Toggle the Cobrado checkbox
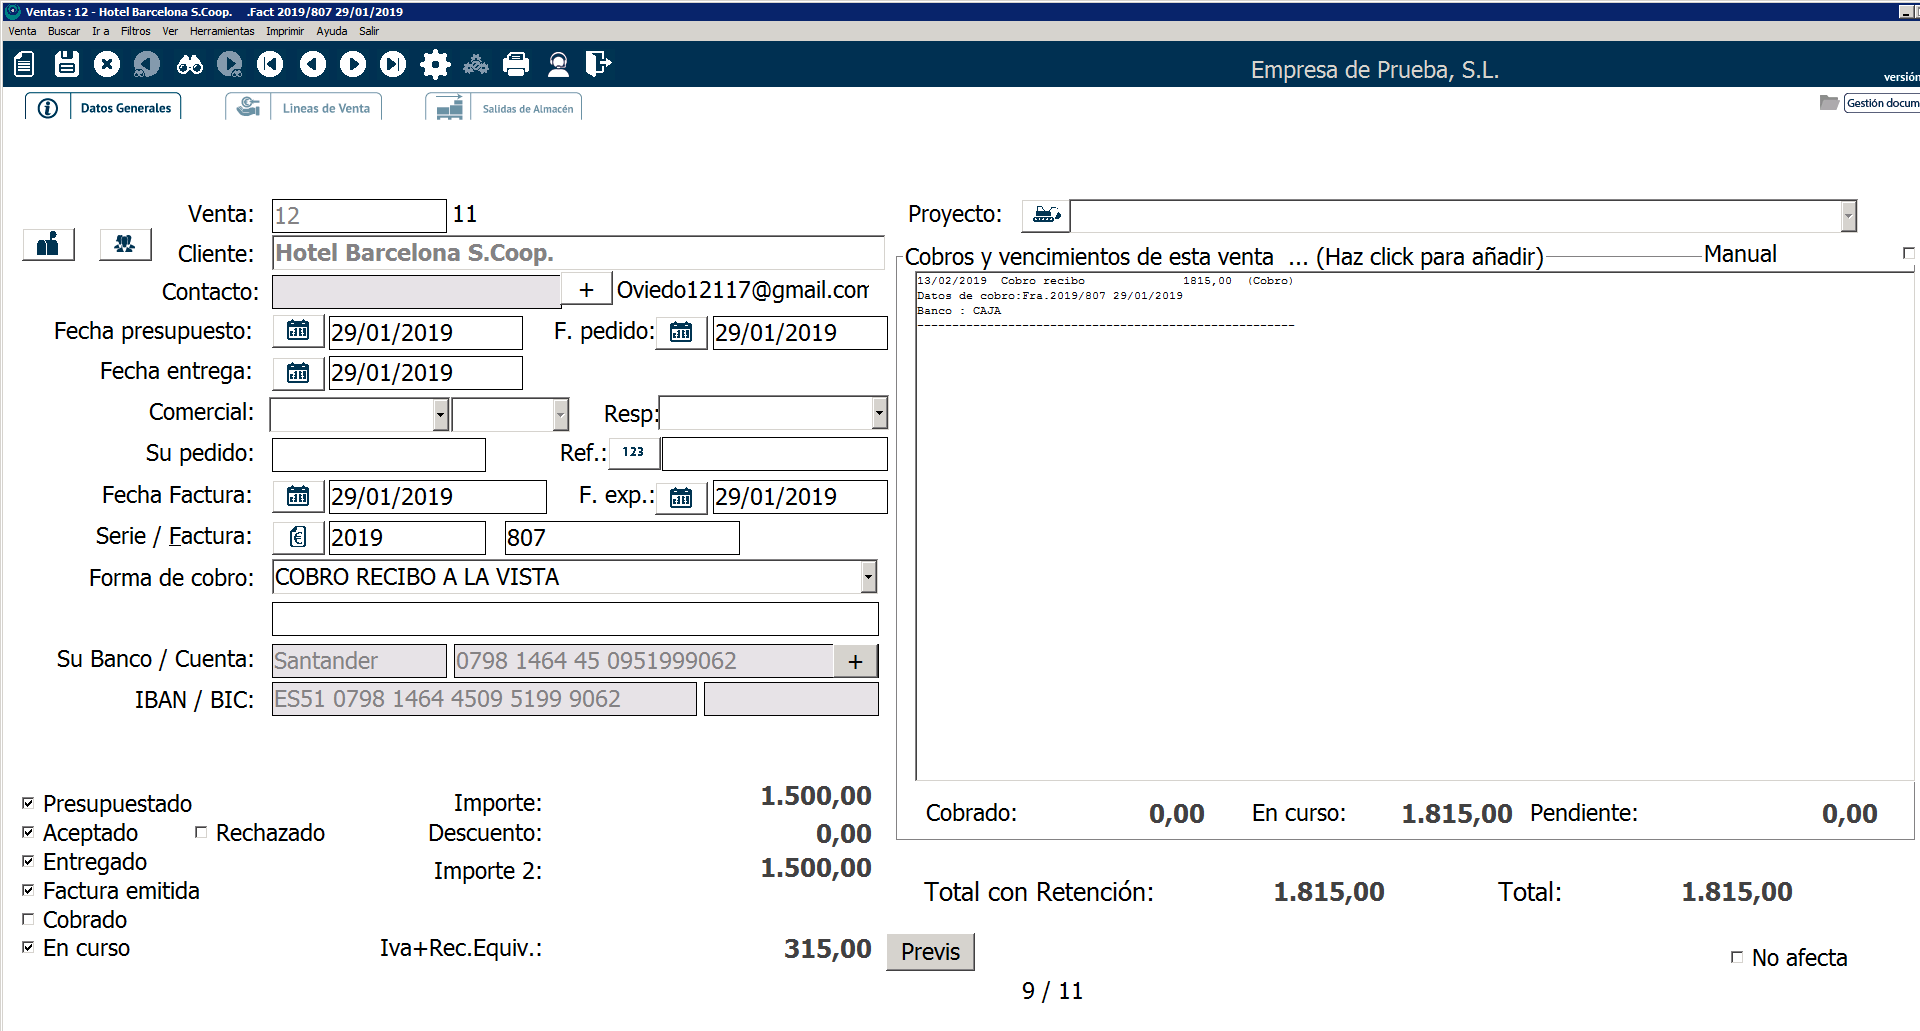Image resolution: width=1920 pixels, height=1031 pixels. [28, 919]
